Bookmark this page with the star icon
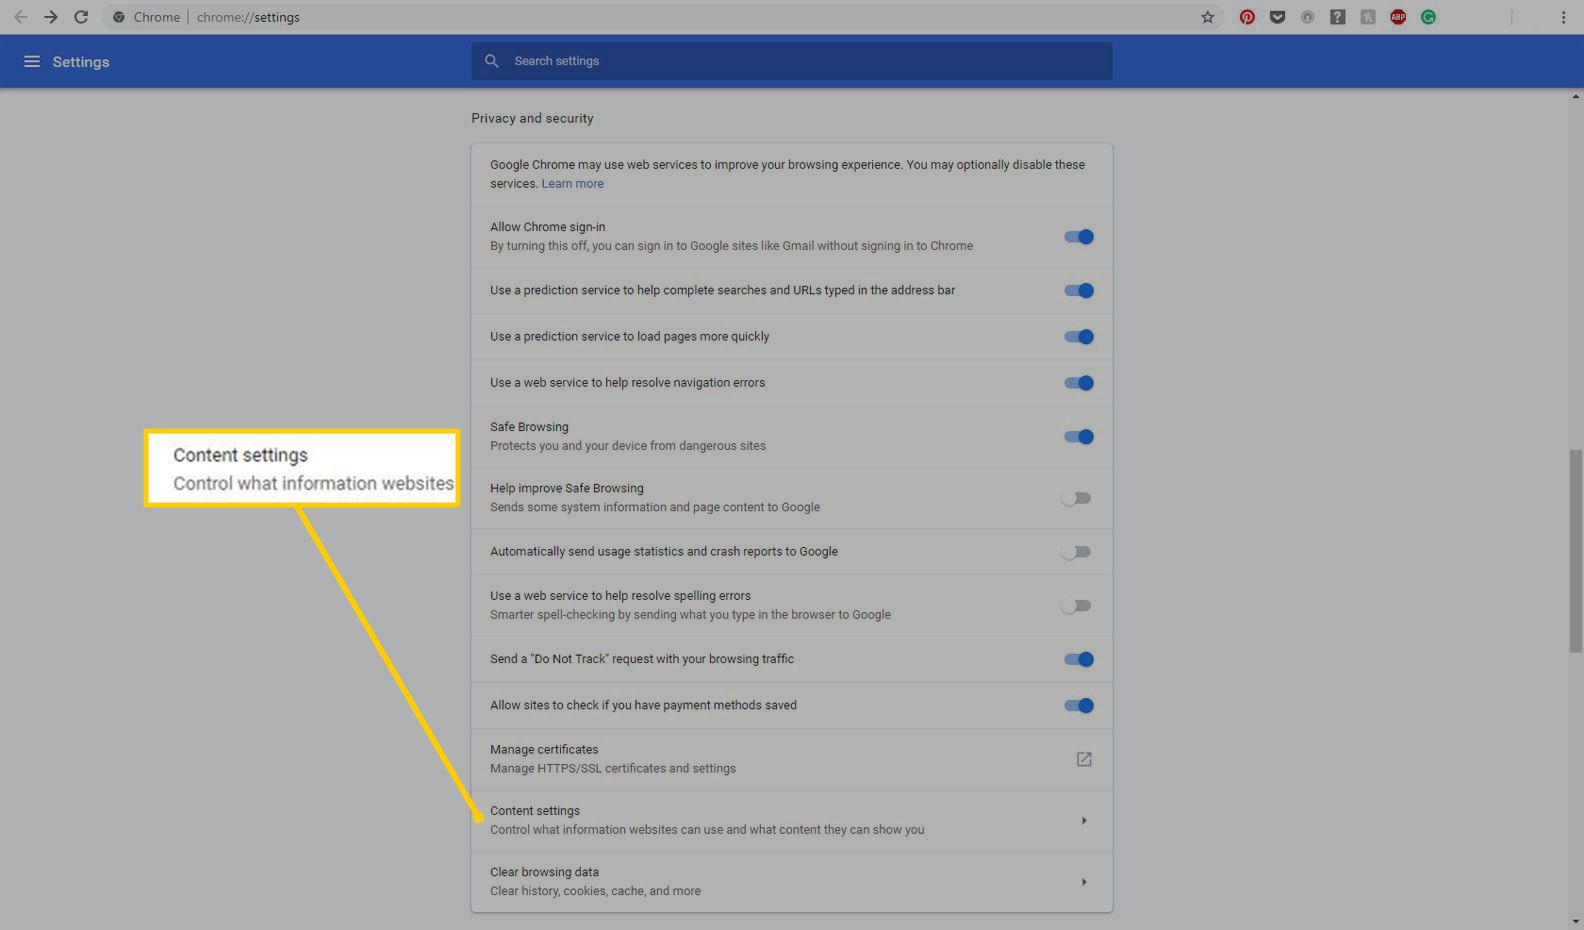1584x930 pixels. pyautogui.click(x=1208, y=17)
